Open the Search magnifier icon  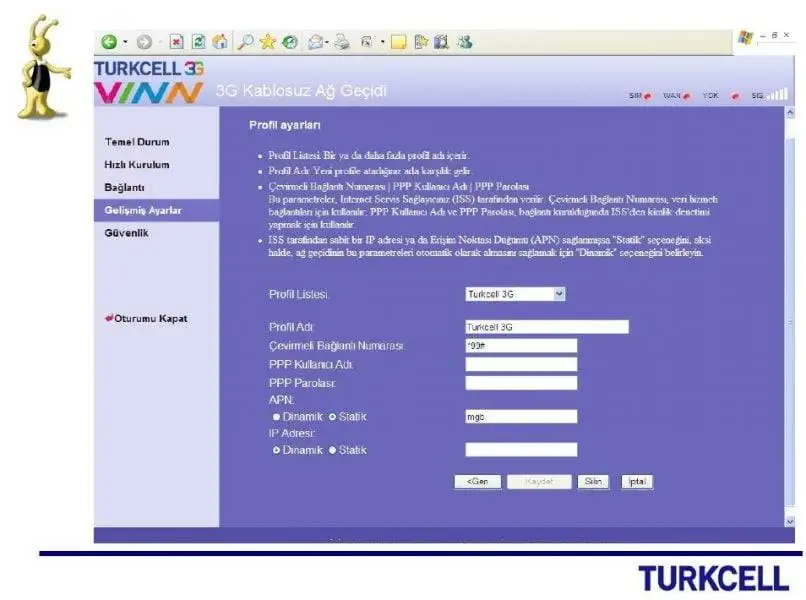[x=245, y=42]
